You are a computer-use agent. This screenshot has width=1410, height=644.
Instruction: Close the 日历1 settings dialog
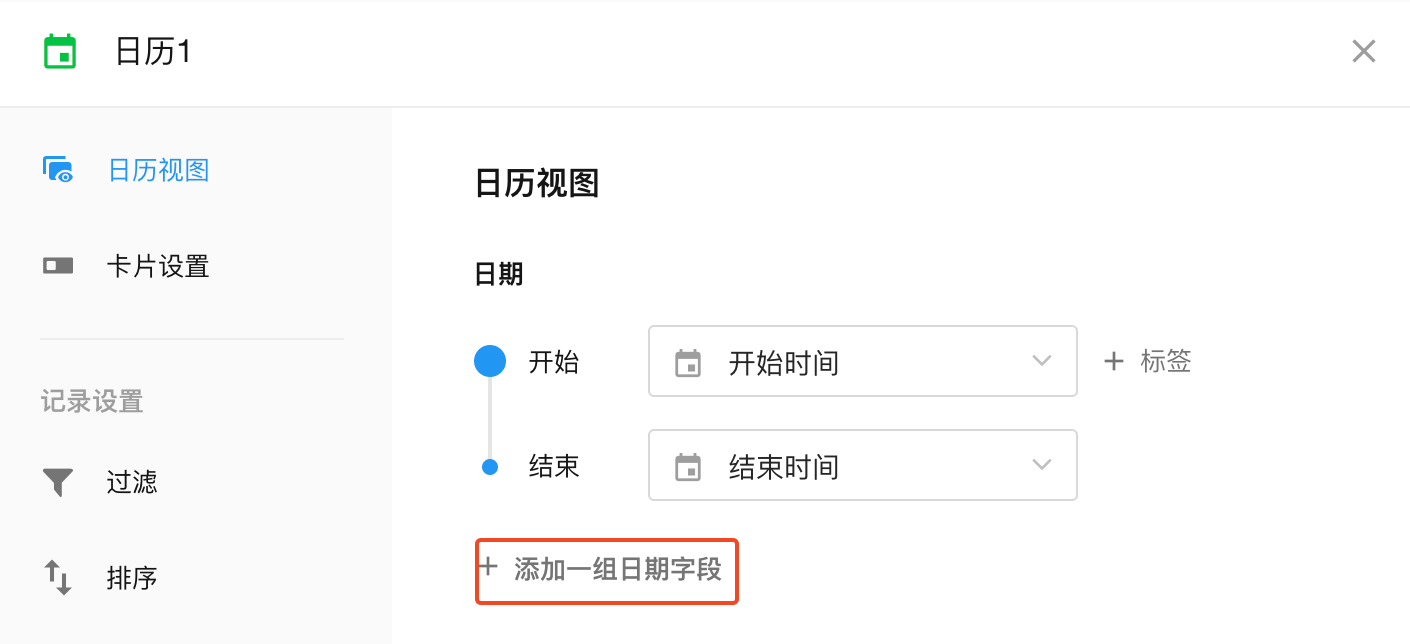point(1363,51)
